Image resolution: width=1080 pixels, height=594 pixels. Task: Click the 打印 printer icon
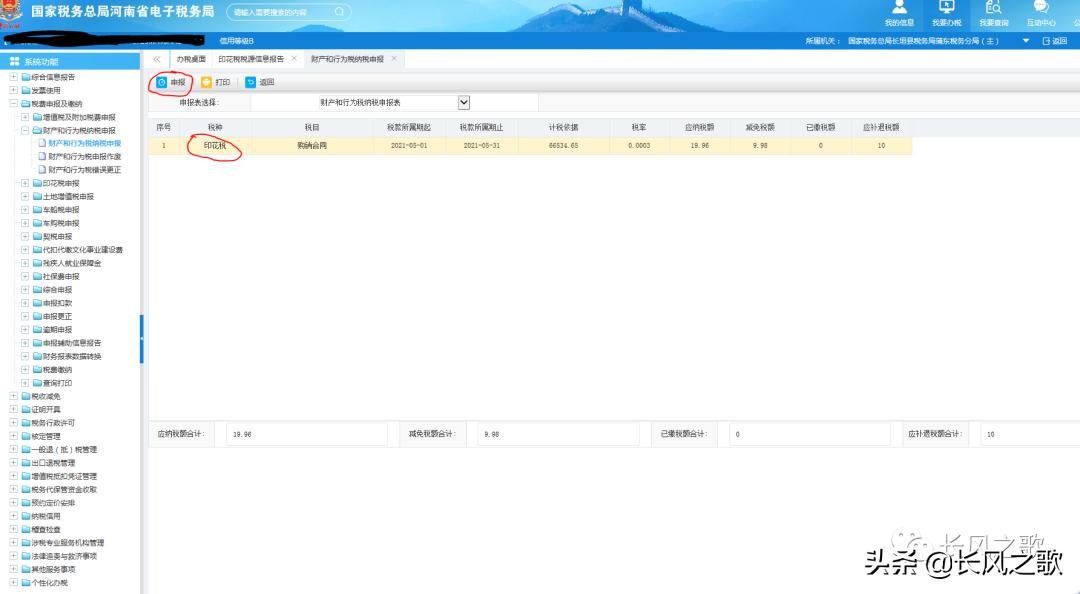tap(206, 82)
